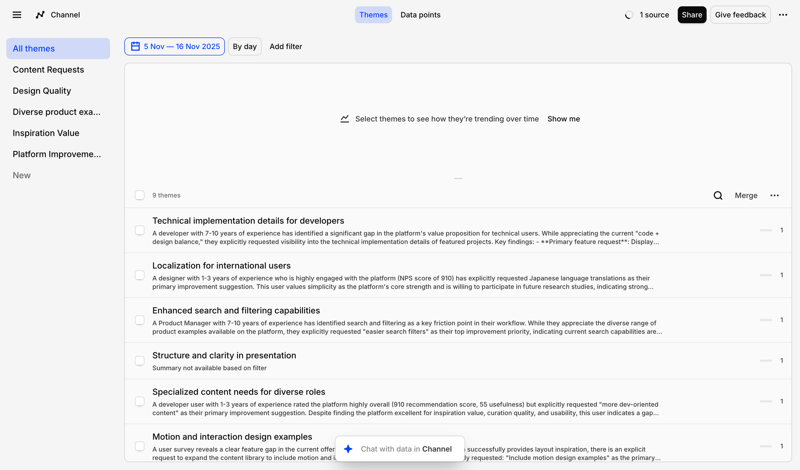Select Design Quality in the sidebar
The width and height of the screenshot is (800, 470).
click(42, 91)
